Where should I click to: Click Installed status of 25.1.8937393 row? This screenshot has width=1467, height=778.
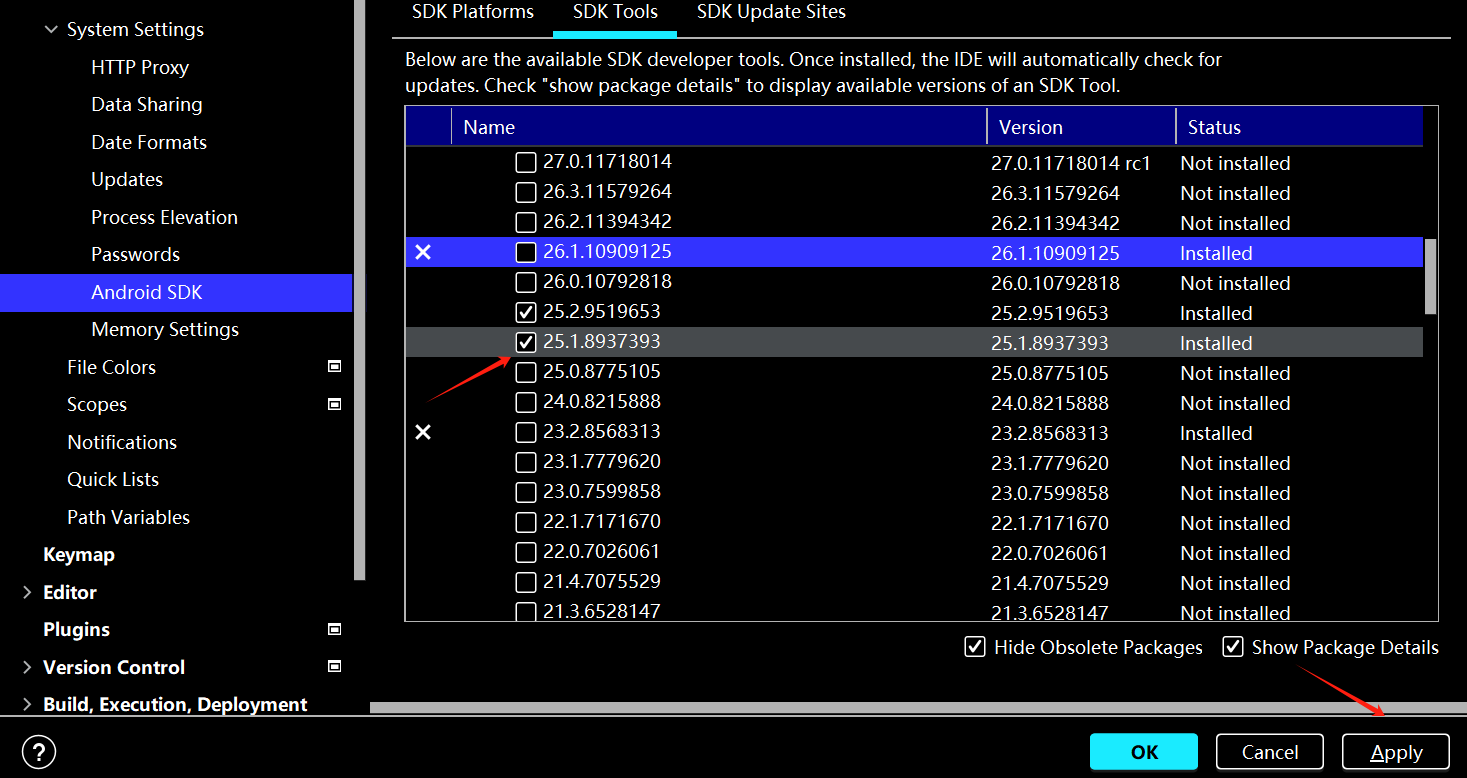[x=1216, y=343]
